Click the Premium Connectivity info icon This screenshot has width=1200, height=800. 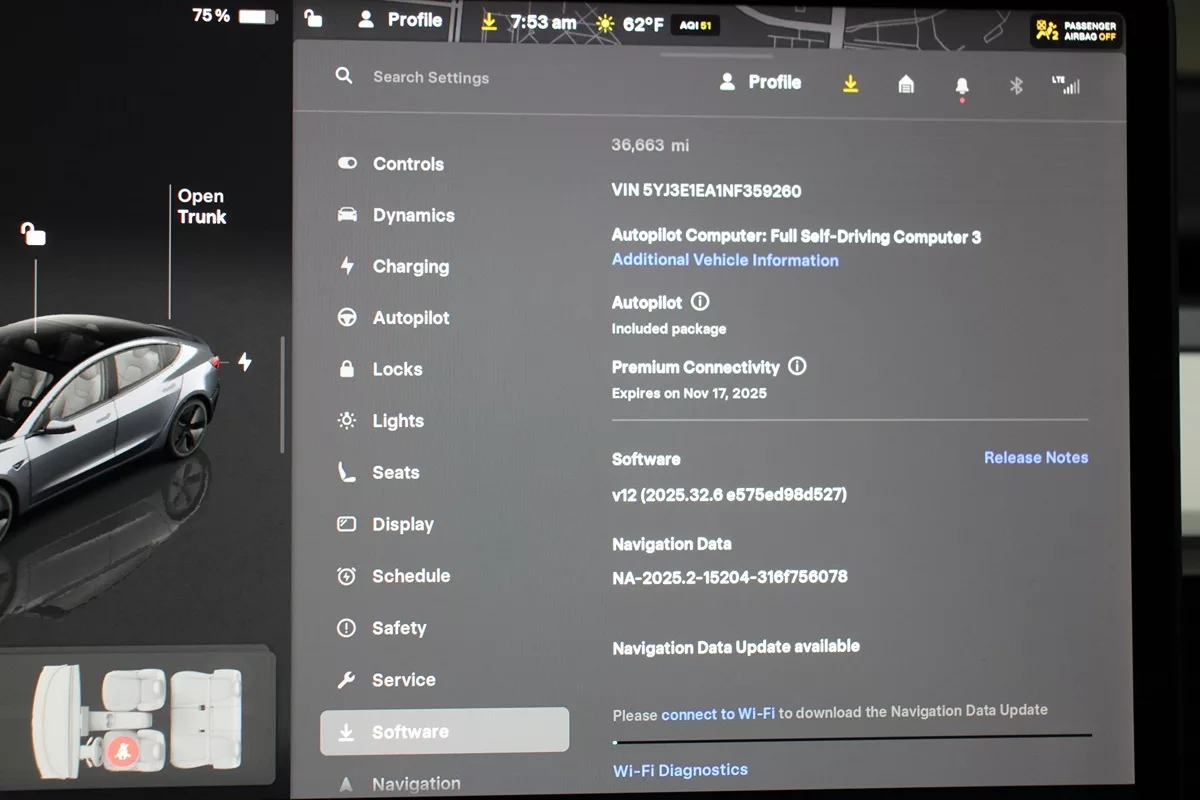coord(797,366)
